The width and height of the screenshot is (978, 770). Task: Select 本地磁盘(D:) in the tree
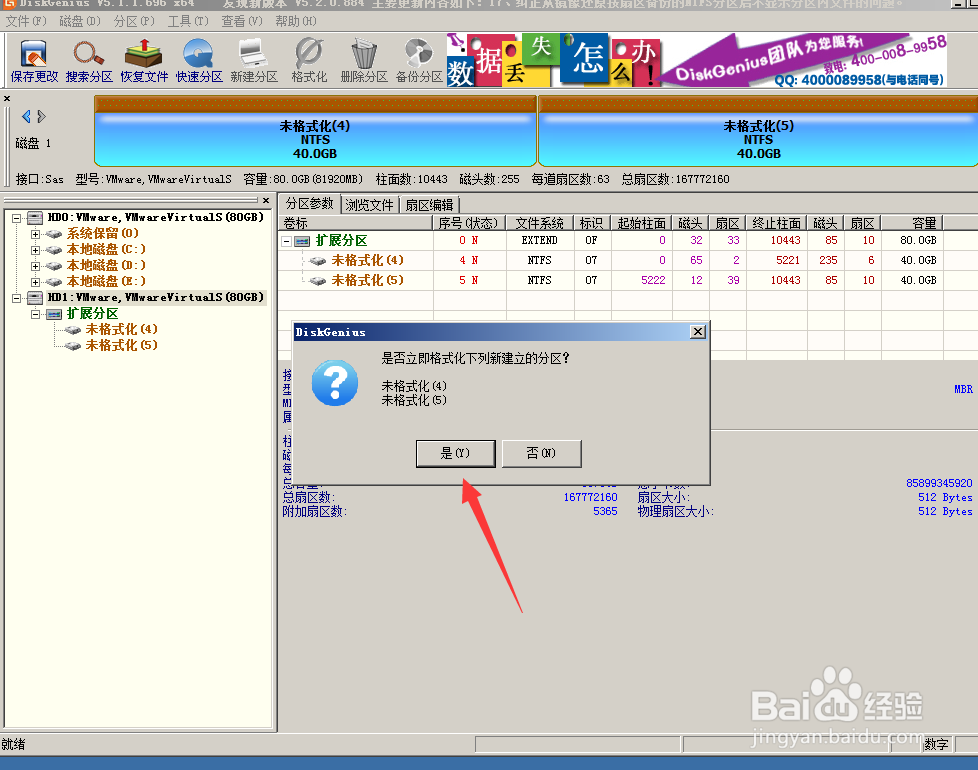[x=106, y=266]
